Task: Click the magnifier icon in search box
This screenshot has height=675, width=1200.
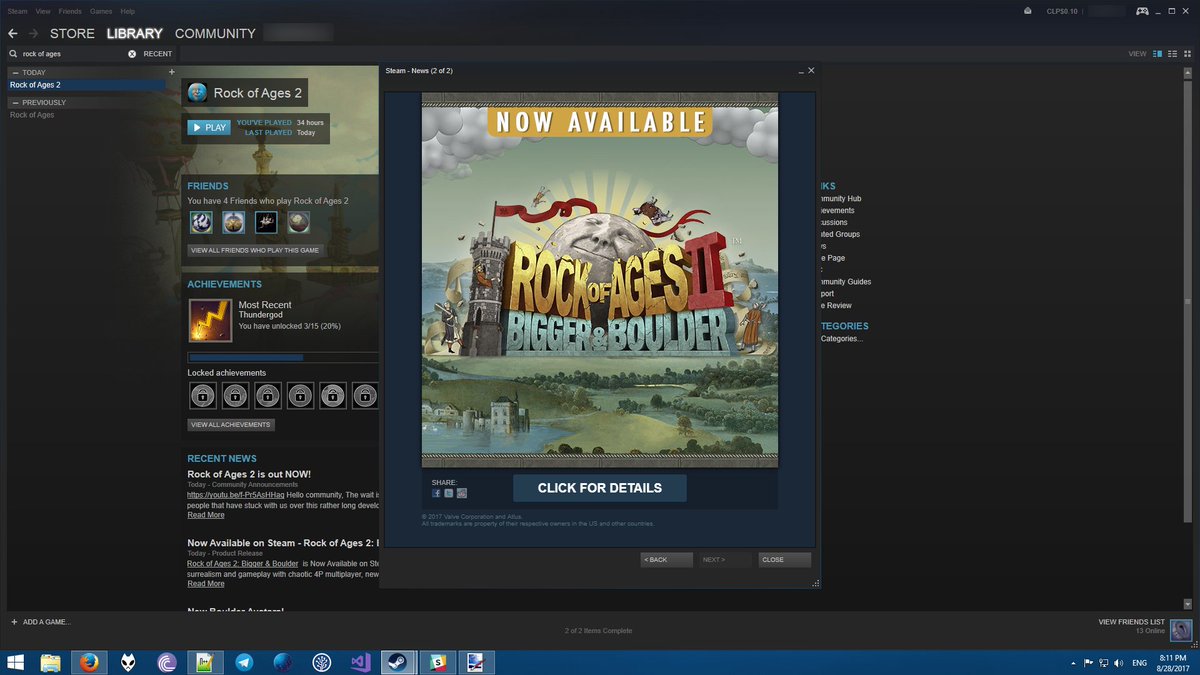Action: click(13, 53)
